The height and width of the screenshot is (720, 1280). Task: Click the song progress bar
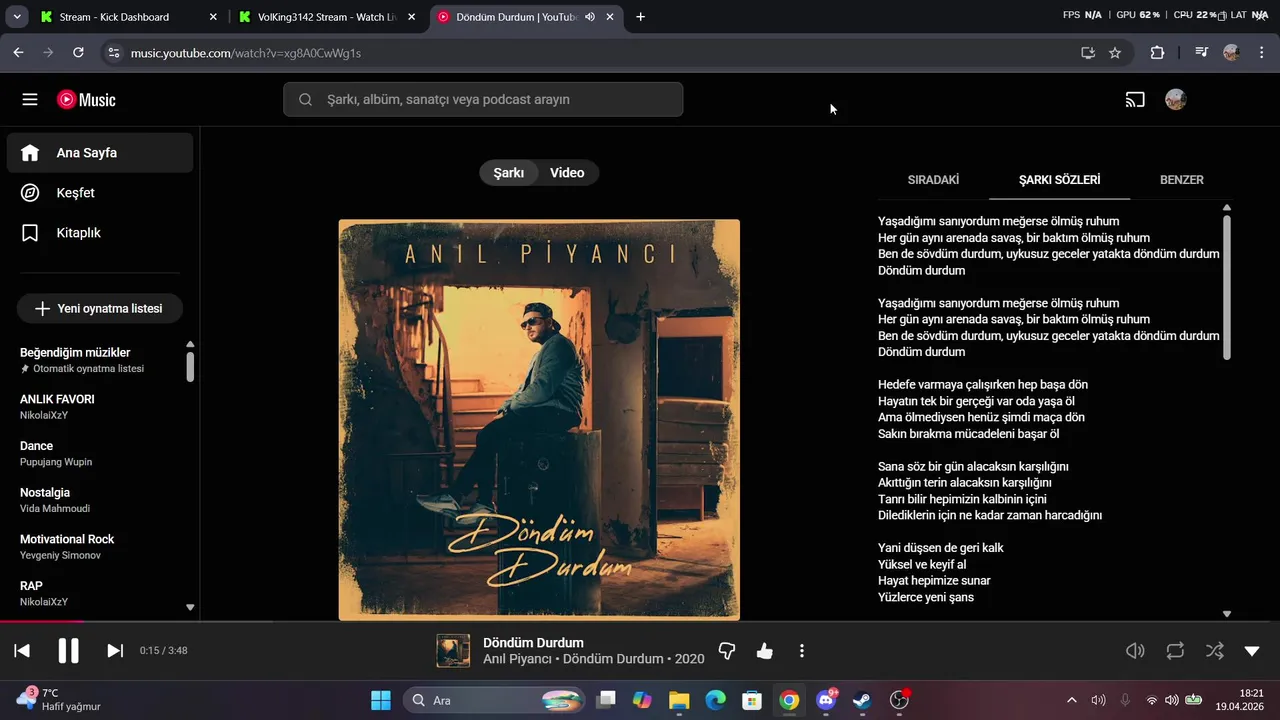pyautogui.click(x=640, y=622)
